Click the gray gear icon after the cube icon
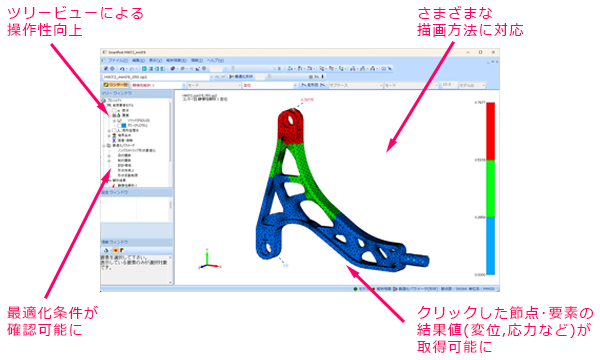Screen dimensions: 600x360 183,68
